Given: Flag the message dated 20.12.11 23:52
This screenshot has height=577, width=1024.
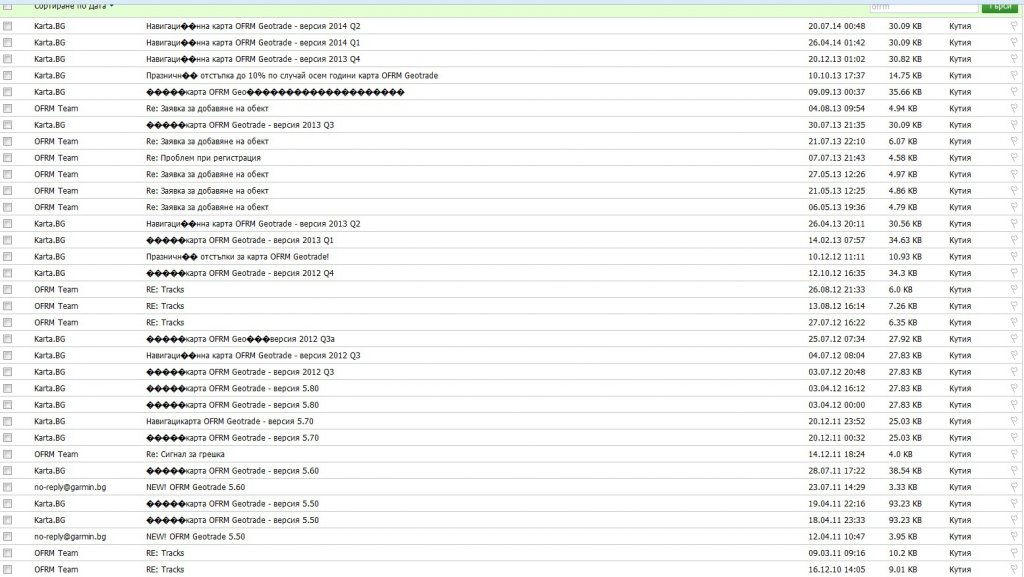Looking at the screenshot, I should pyautogui.click(x=1014, y=421).
